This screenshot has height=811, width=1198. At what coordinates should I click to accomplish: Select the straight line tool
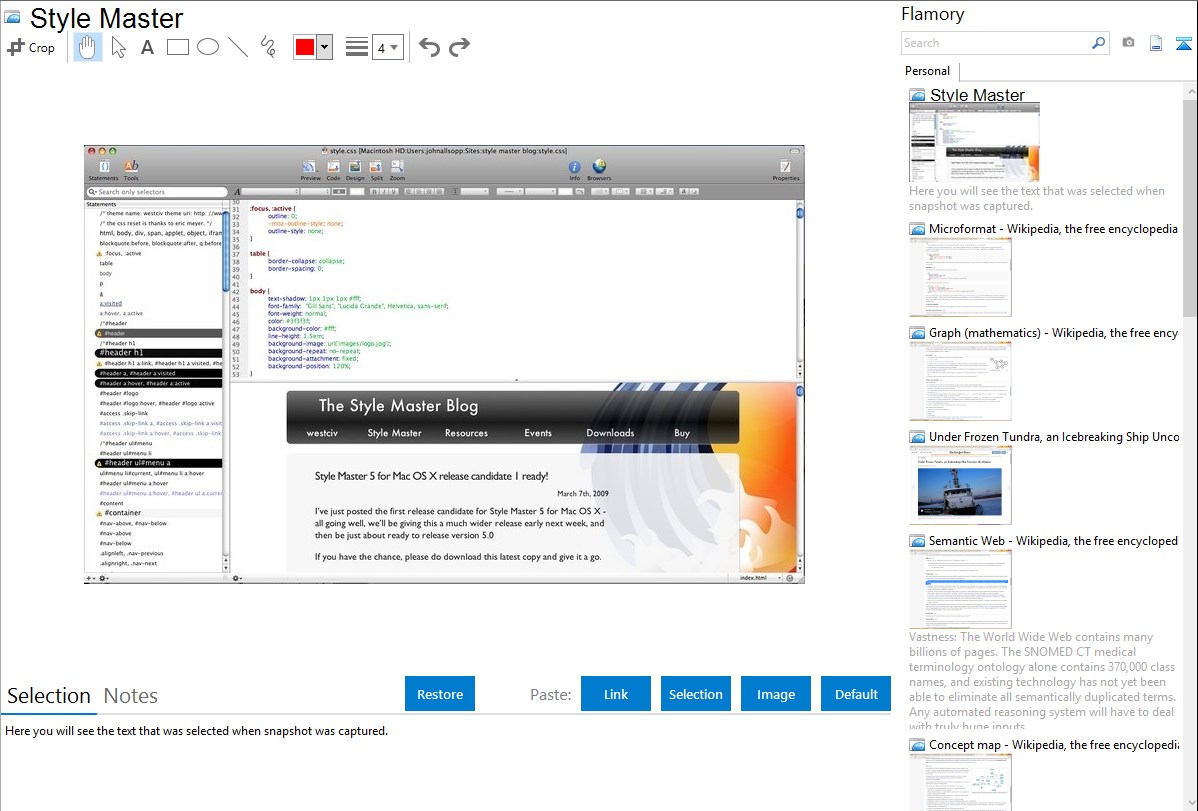pyautogui.click(x=238, y=47)
